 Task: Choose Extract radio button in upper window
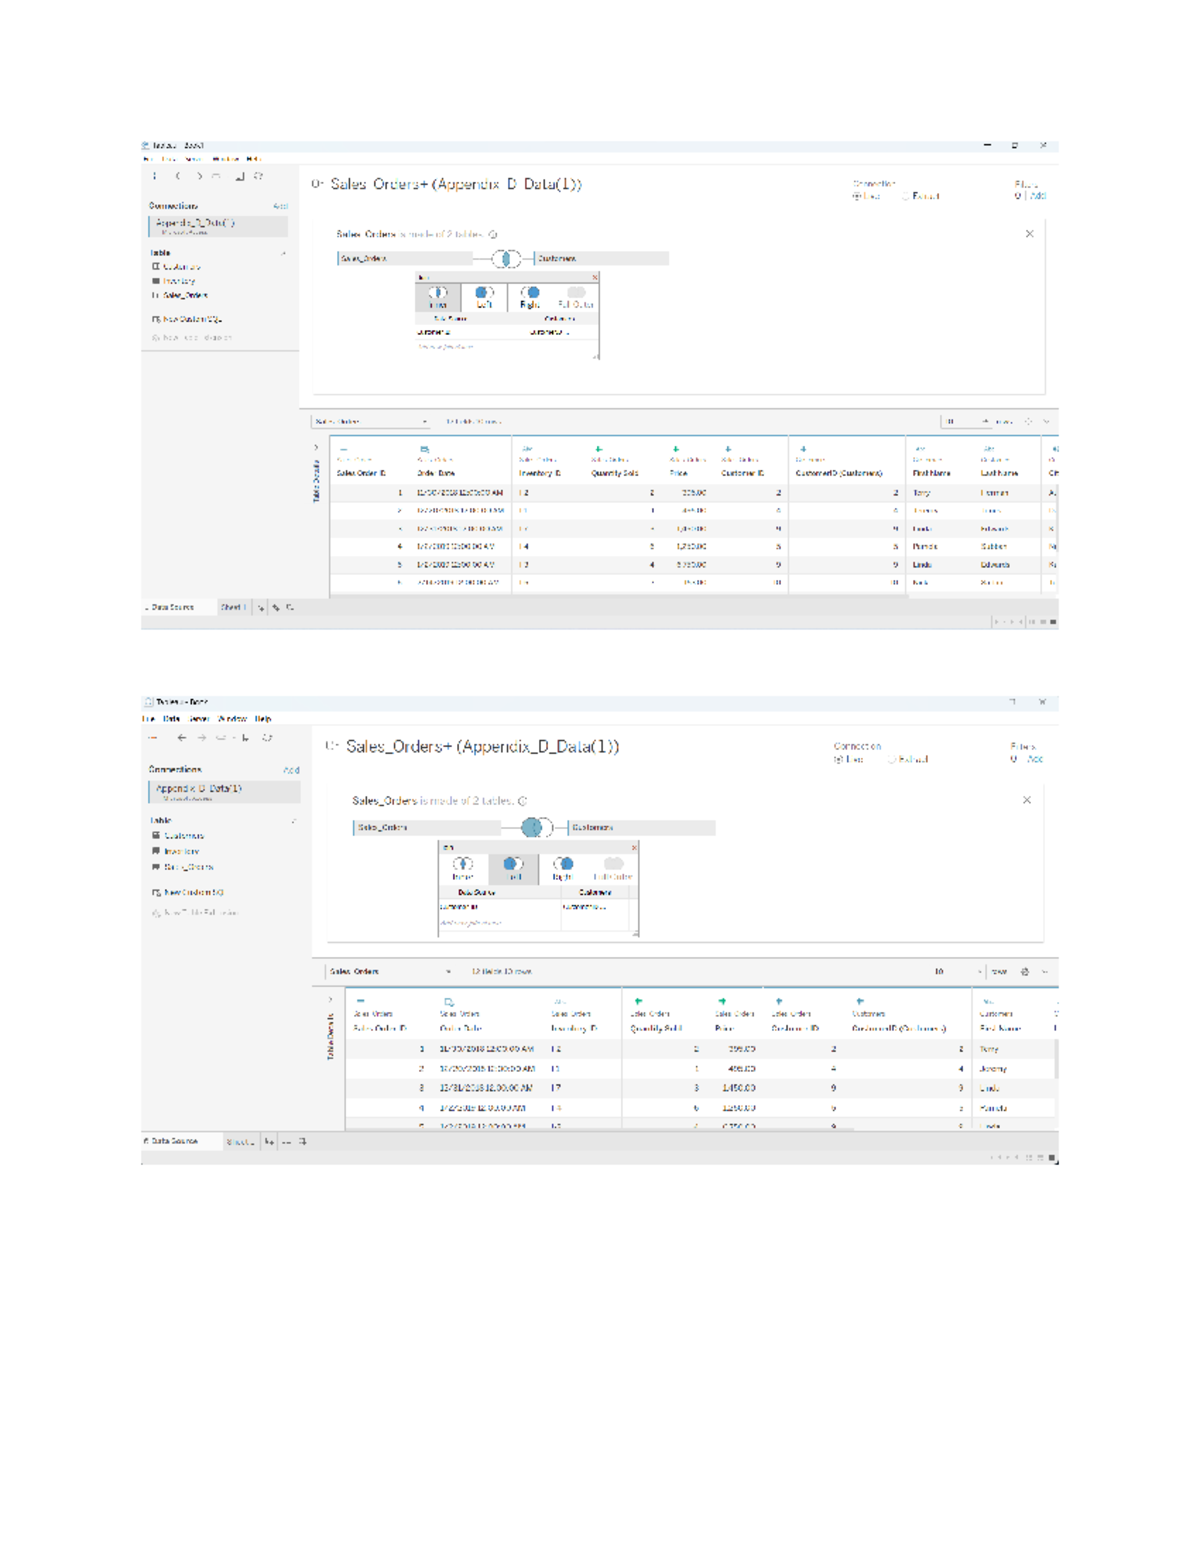[x=906, y=196]
